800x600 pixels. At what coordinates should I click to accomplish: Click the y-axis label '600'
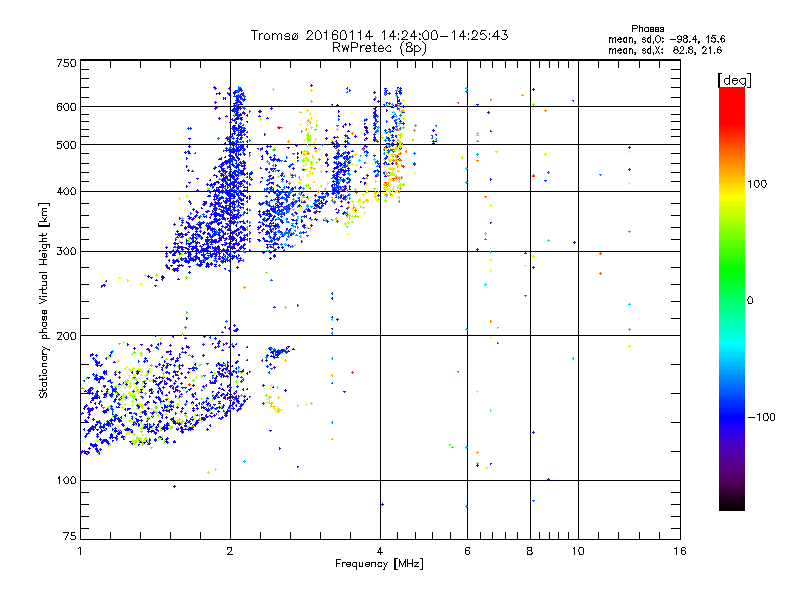coord(66,107)
